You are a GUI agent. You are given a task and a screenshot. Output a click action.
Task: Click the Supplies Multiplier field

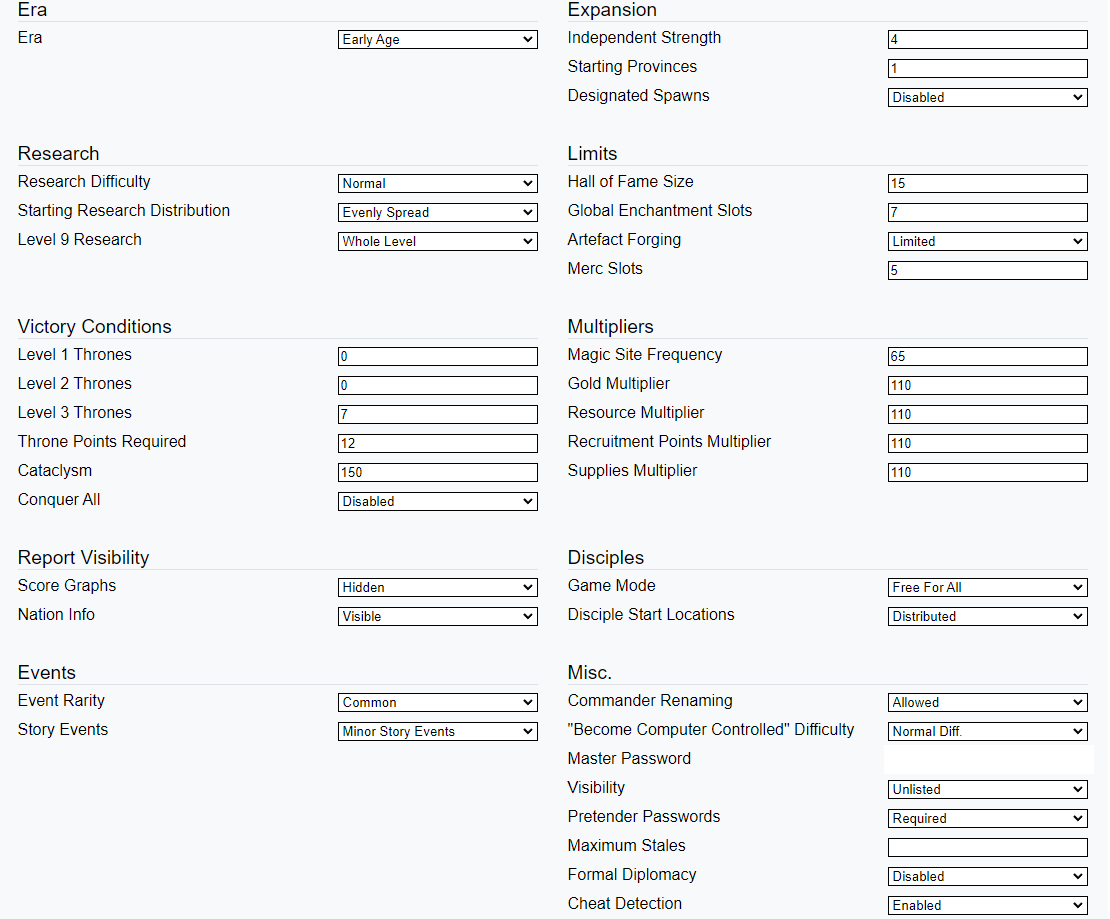(x=988, y=472)
